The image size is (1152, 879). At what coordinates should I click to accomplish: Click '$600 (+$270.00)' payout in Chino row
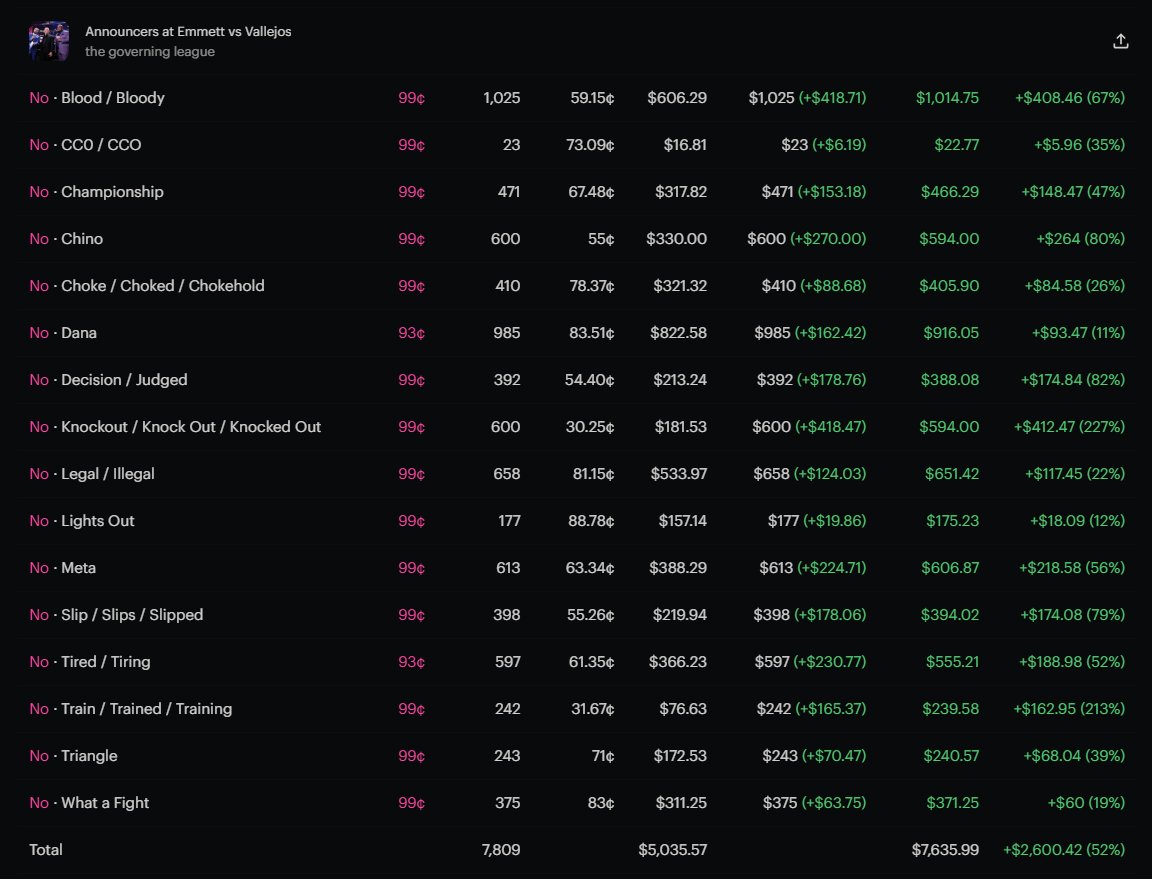807,239
